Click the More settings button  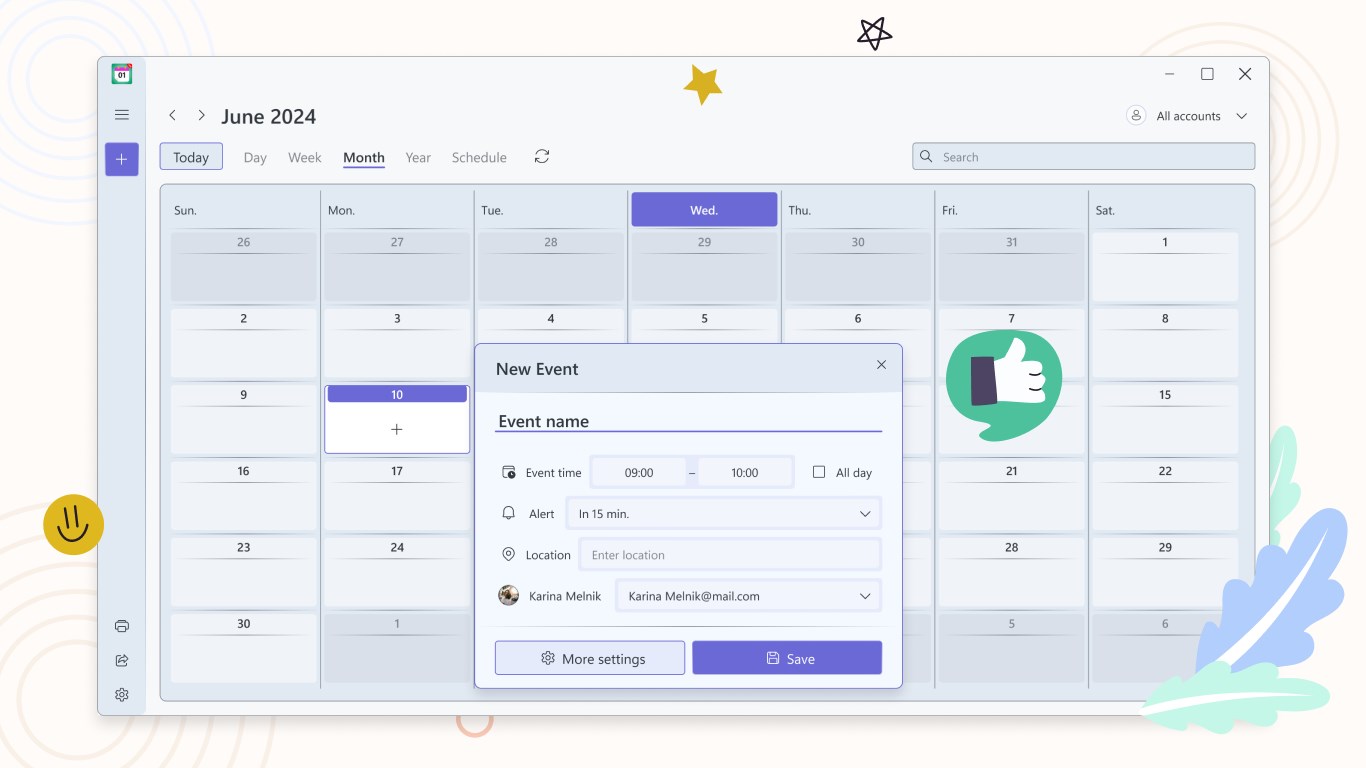pos(590,658)
